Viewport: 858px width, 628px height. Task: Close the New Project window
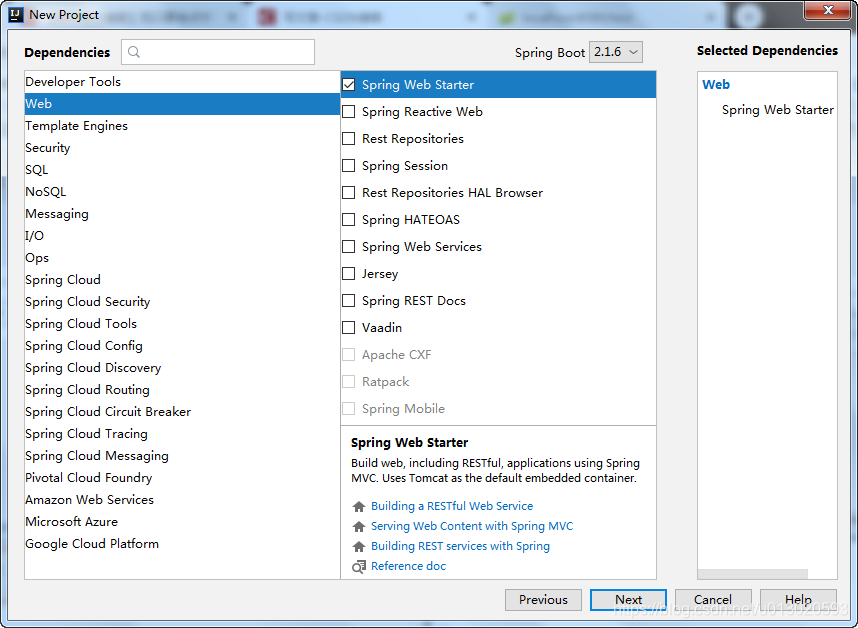pyautogui.click(x=828, y=10)
